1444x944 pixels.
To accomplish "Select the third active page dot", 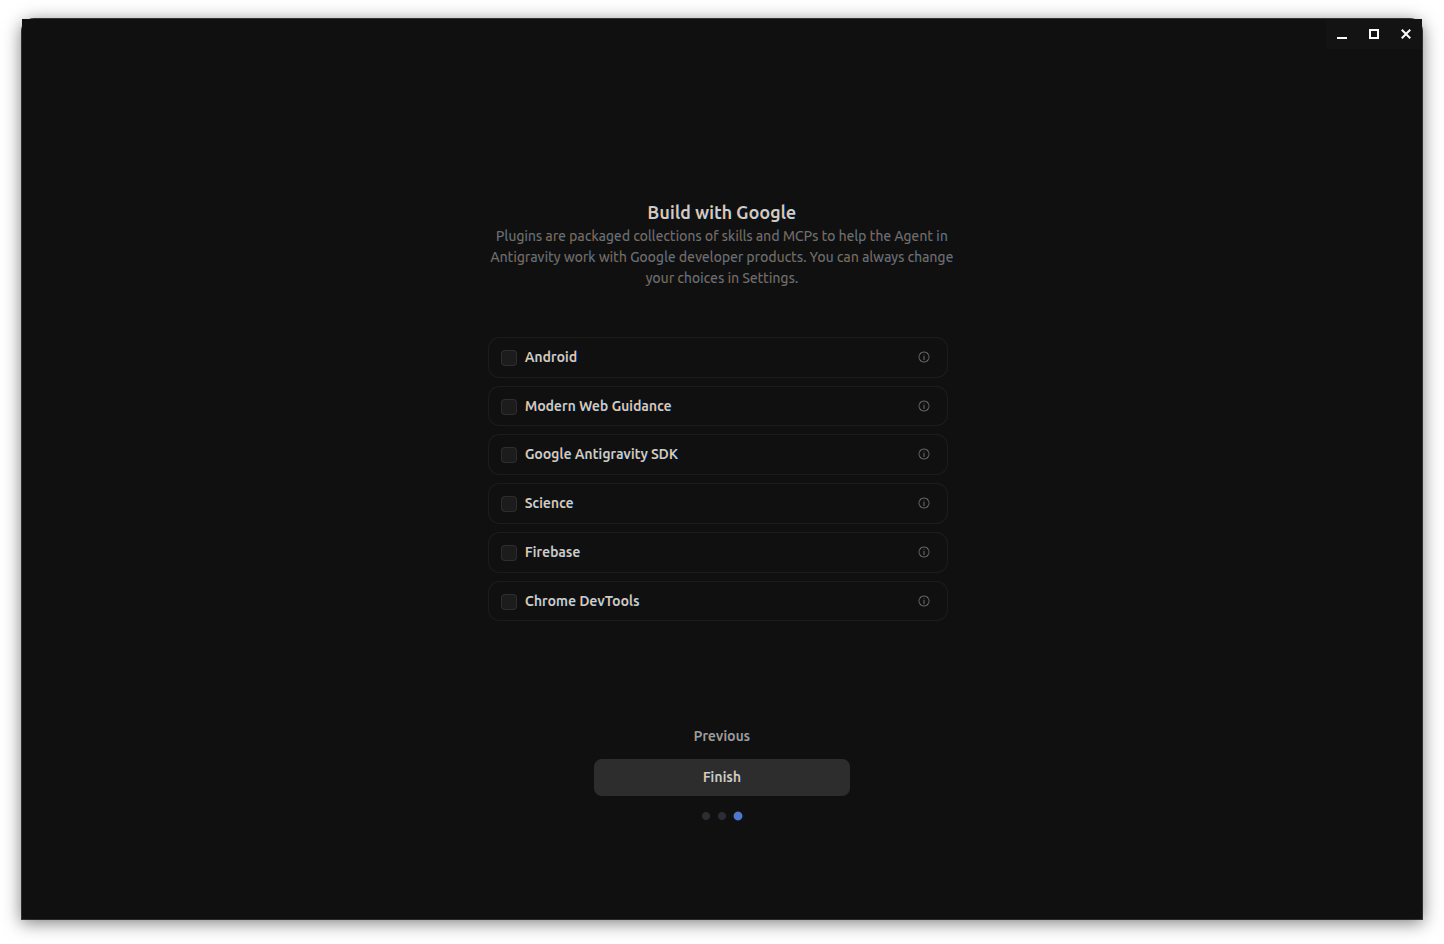I will click(738, 816).
